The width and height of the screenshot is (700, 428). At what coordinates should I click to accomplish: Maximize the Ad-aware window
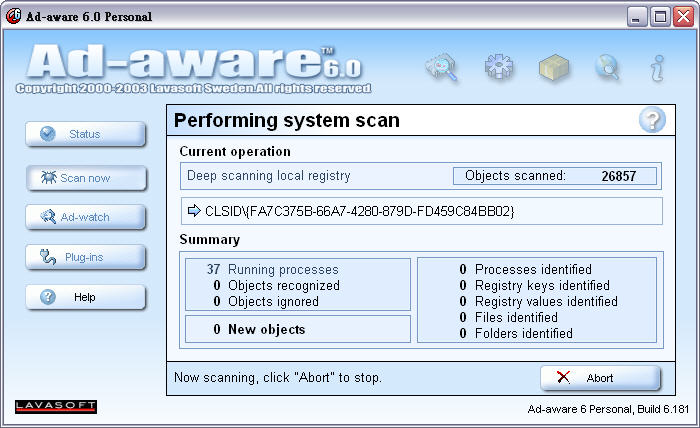pyautogui.click(x=660, y=17)
